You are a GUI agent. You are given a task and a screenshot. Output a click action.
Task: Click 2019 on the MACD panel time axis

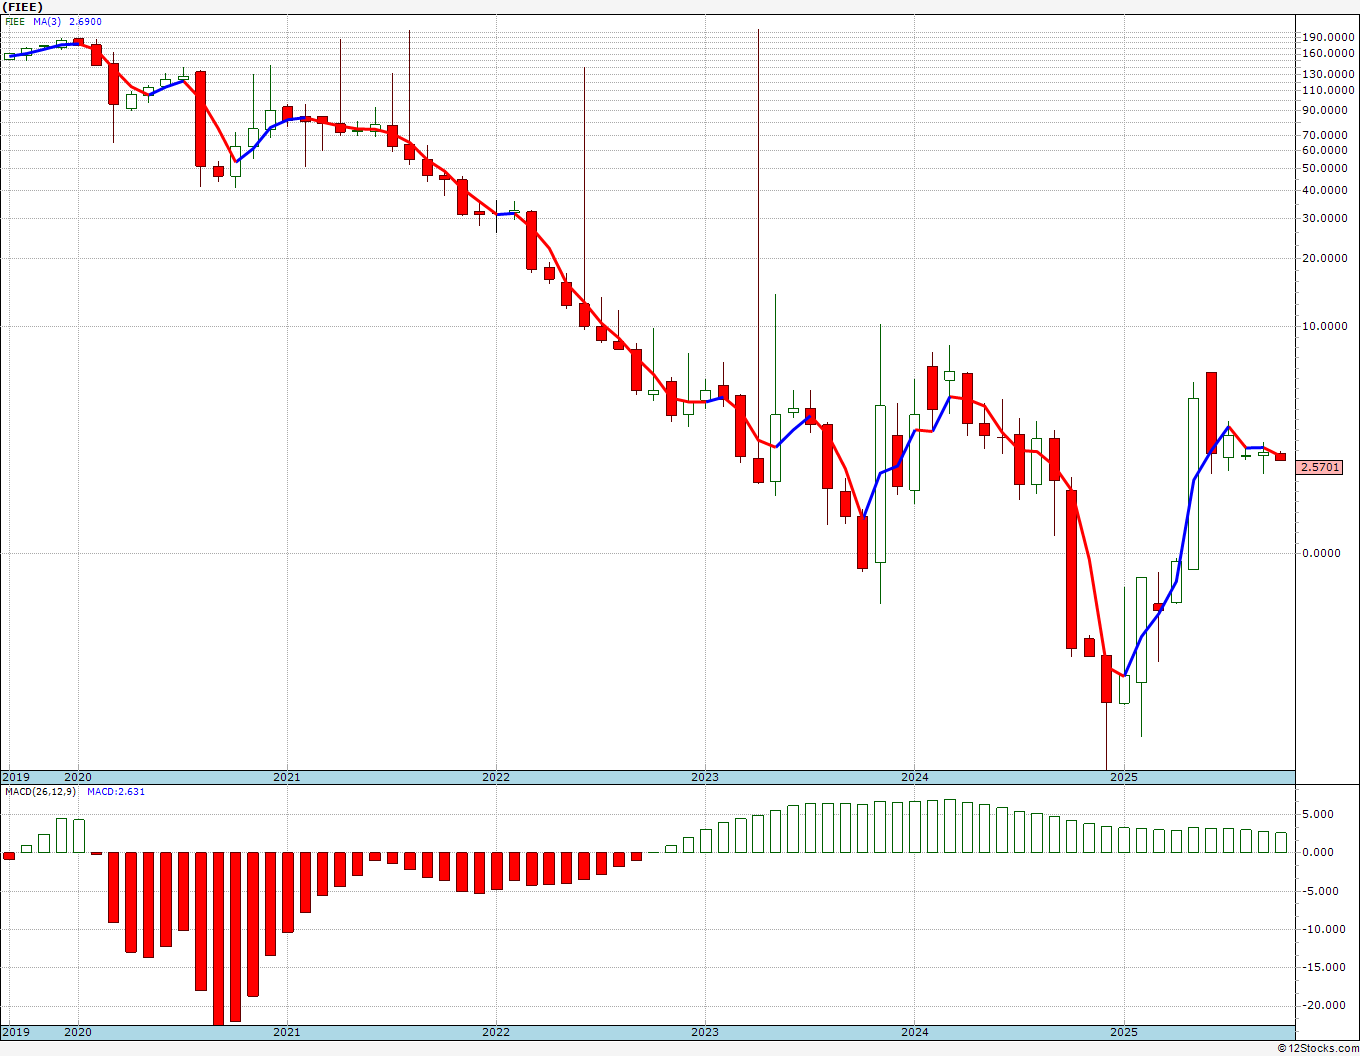point(15,1032)
